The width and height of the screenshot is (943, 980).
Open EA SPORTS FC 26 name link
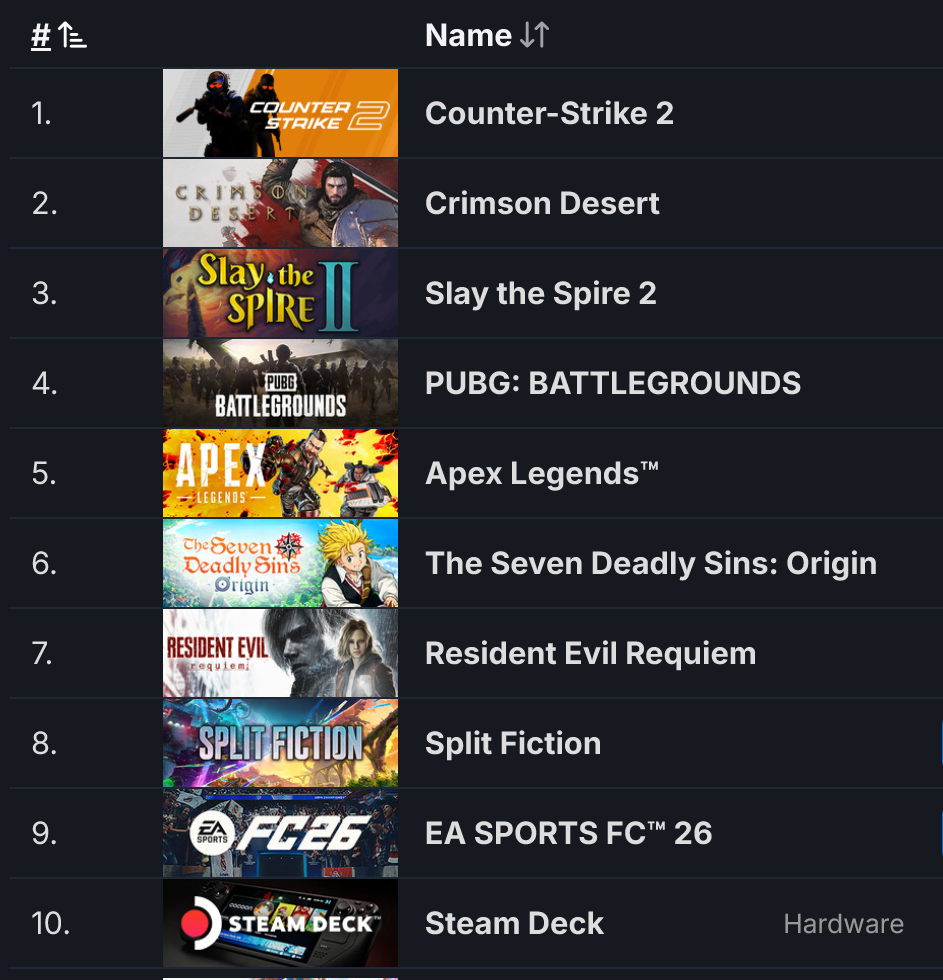569,833
